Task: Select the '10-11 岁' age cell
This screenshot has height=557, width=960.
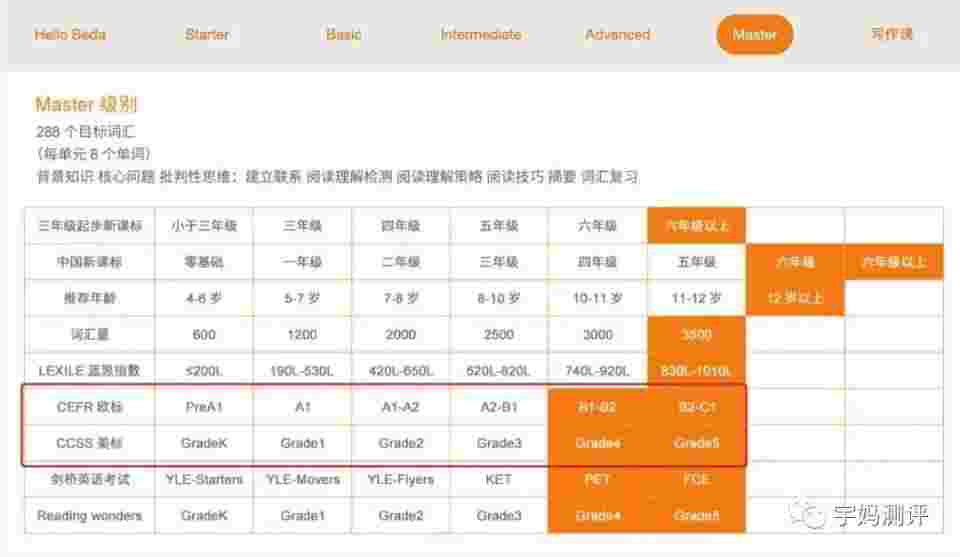Action: pos(598,298)
